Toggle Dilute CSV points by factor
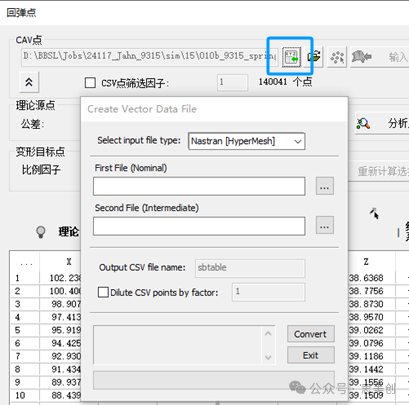 (103, 292)
